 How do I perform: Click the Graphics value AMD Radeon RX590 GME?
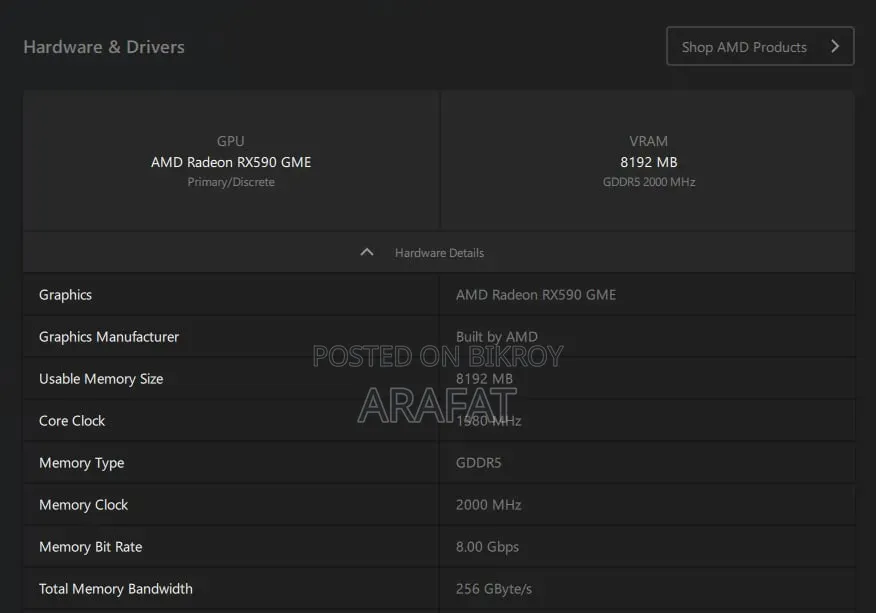coord(536,295)
